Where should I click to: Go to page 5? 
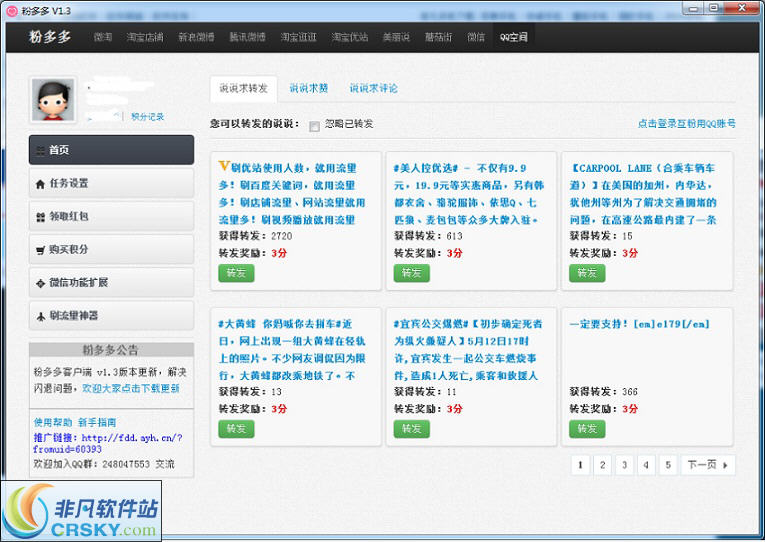(x=668, y=465)
